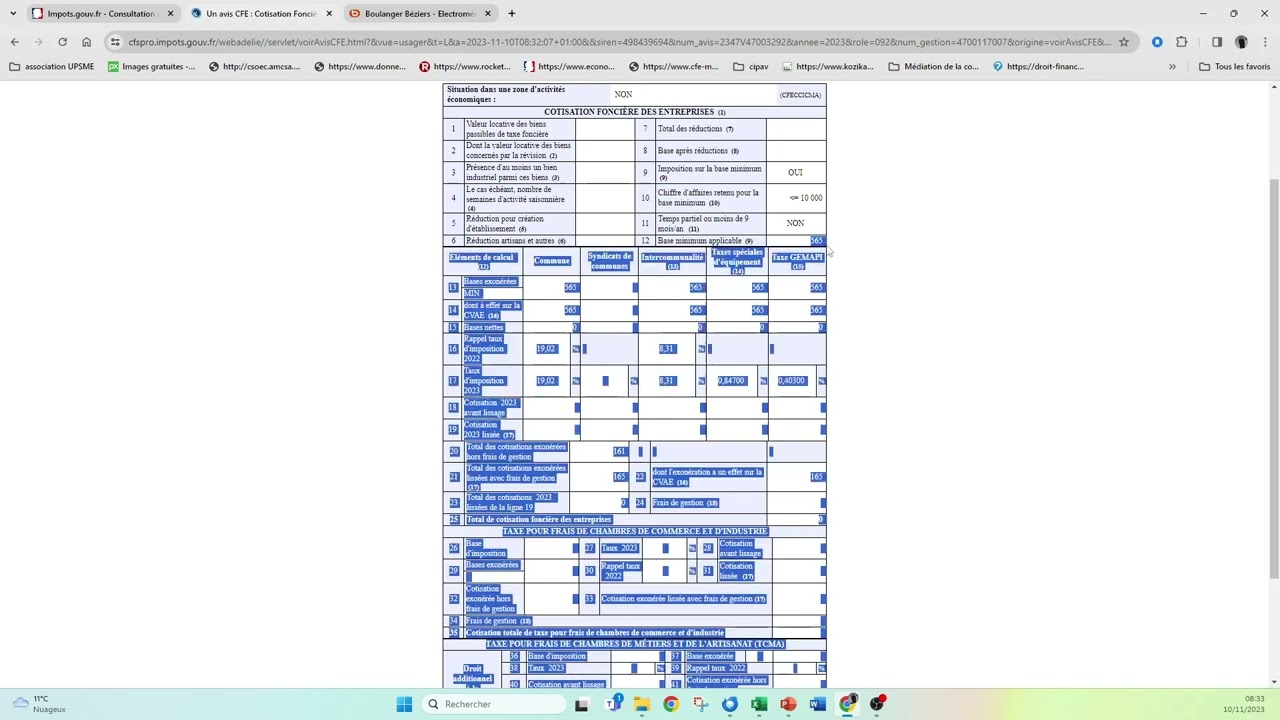This screenshot has width=1280, height=720.
Task: Open the Images gratuites bookmark
Action: 152,67
